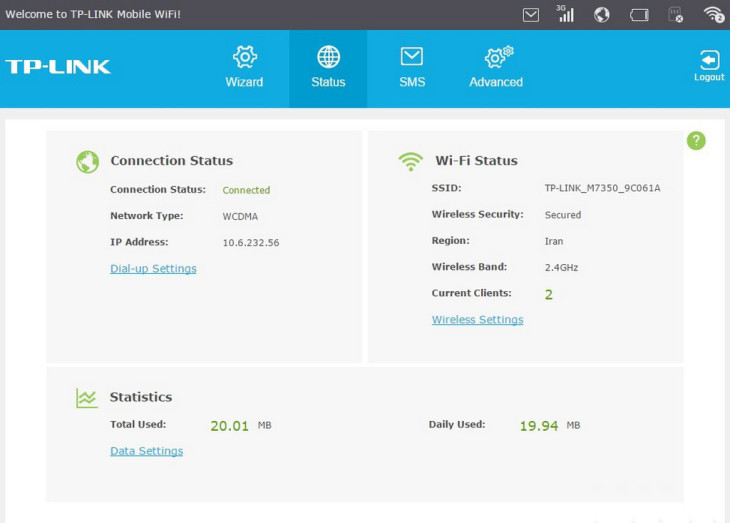Click the Connection Status heading
The image size is (730, 523).
[x=172, y=161]
